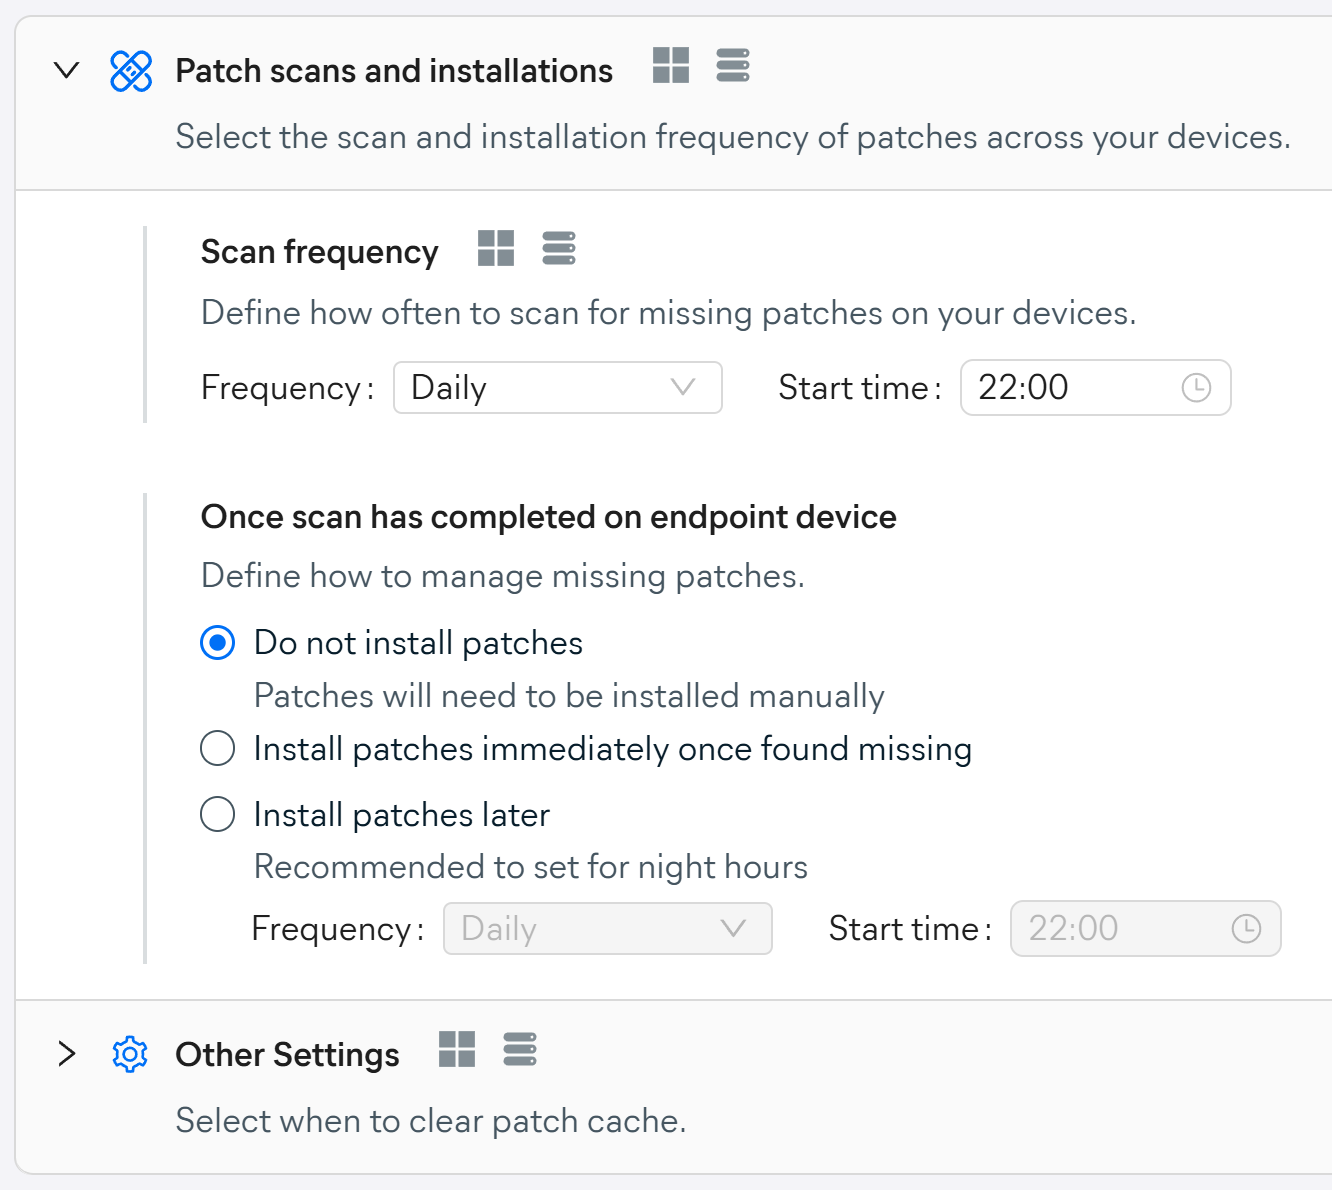The width and height of the screenshot is (1332, 1190).
Task: Click clock icon in install-later Start time
Action: 1246,929
